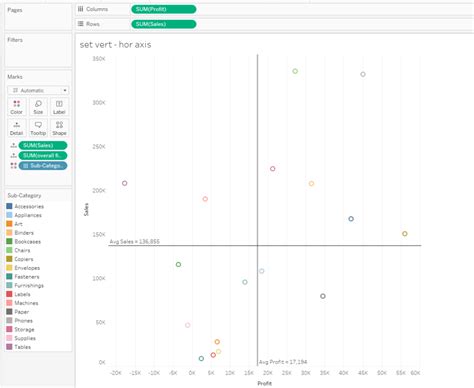
Task: Open the Shape marks card
Action: [x=59, y=128]
